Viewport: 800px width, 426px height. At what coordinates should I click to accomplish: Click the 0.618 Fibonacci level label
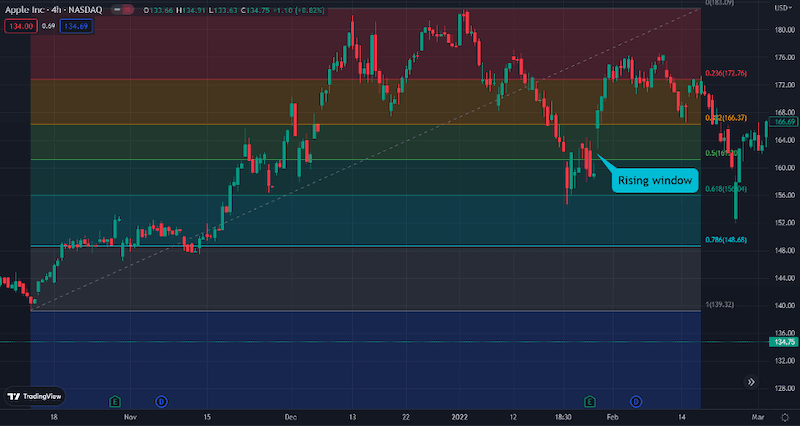(726, 189)
